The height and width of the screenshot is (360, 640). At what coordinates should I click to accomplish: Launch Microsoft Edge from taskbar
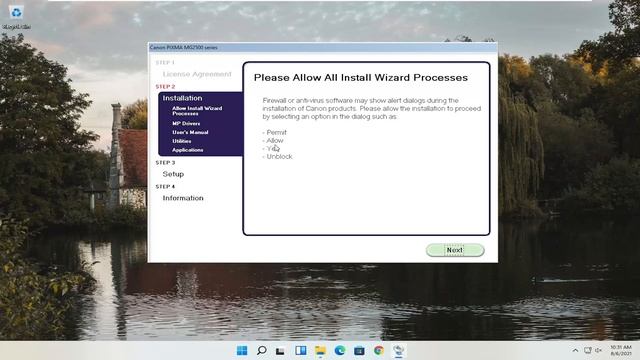tap(340, 351)
